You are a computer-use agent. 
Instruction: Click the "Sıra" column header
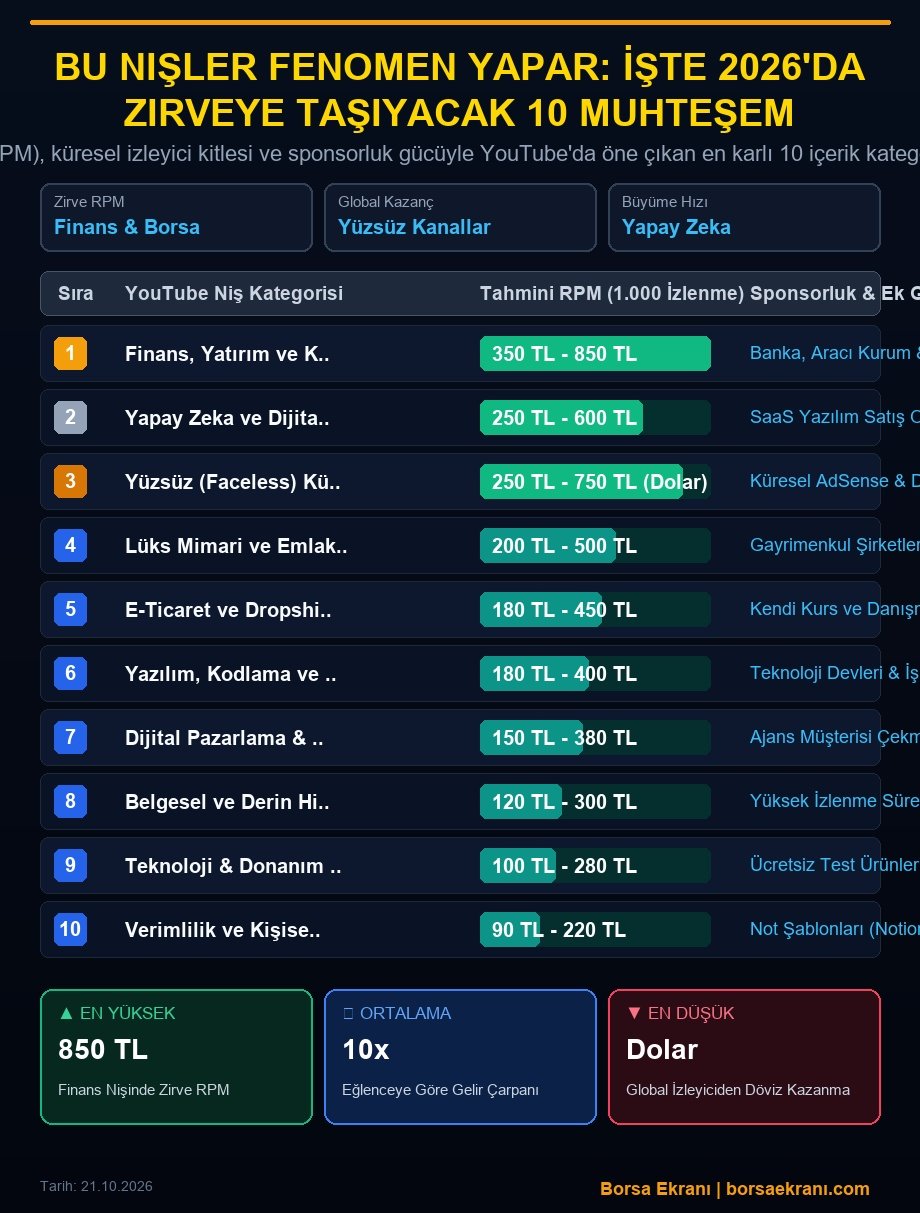pyautogui.click(x=76, y=293)
